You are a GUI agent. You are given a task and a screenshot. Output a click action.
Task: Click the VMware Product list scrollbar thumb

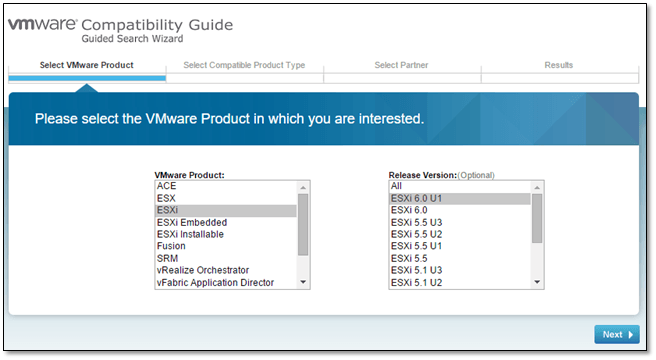click(303, 224)
